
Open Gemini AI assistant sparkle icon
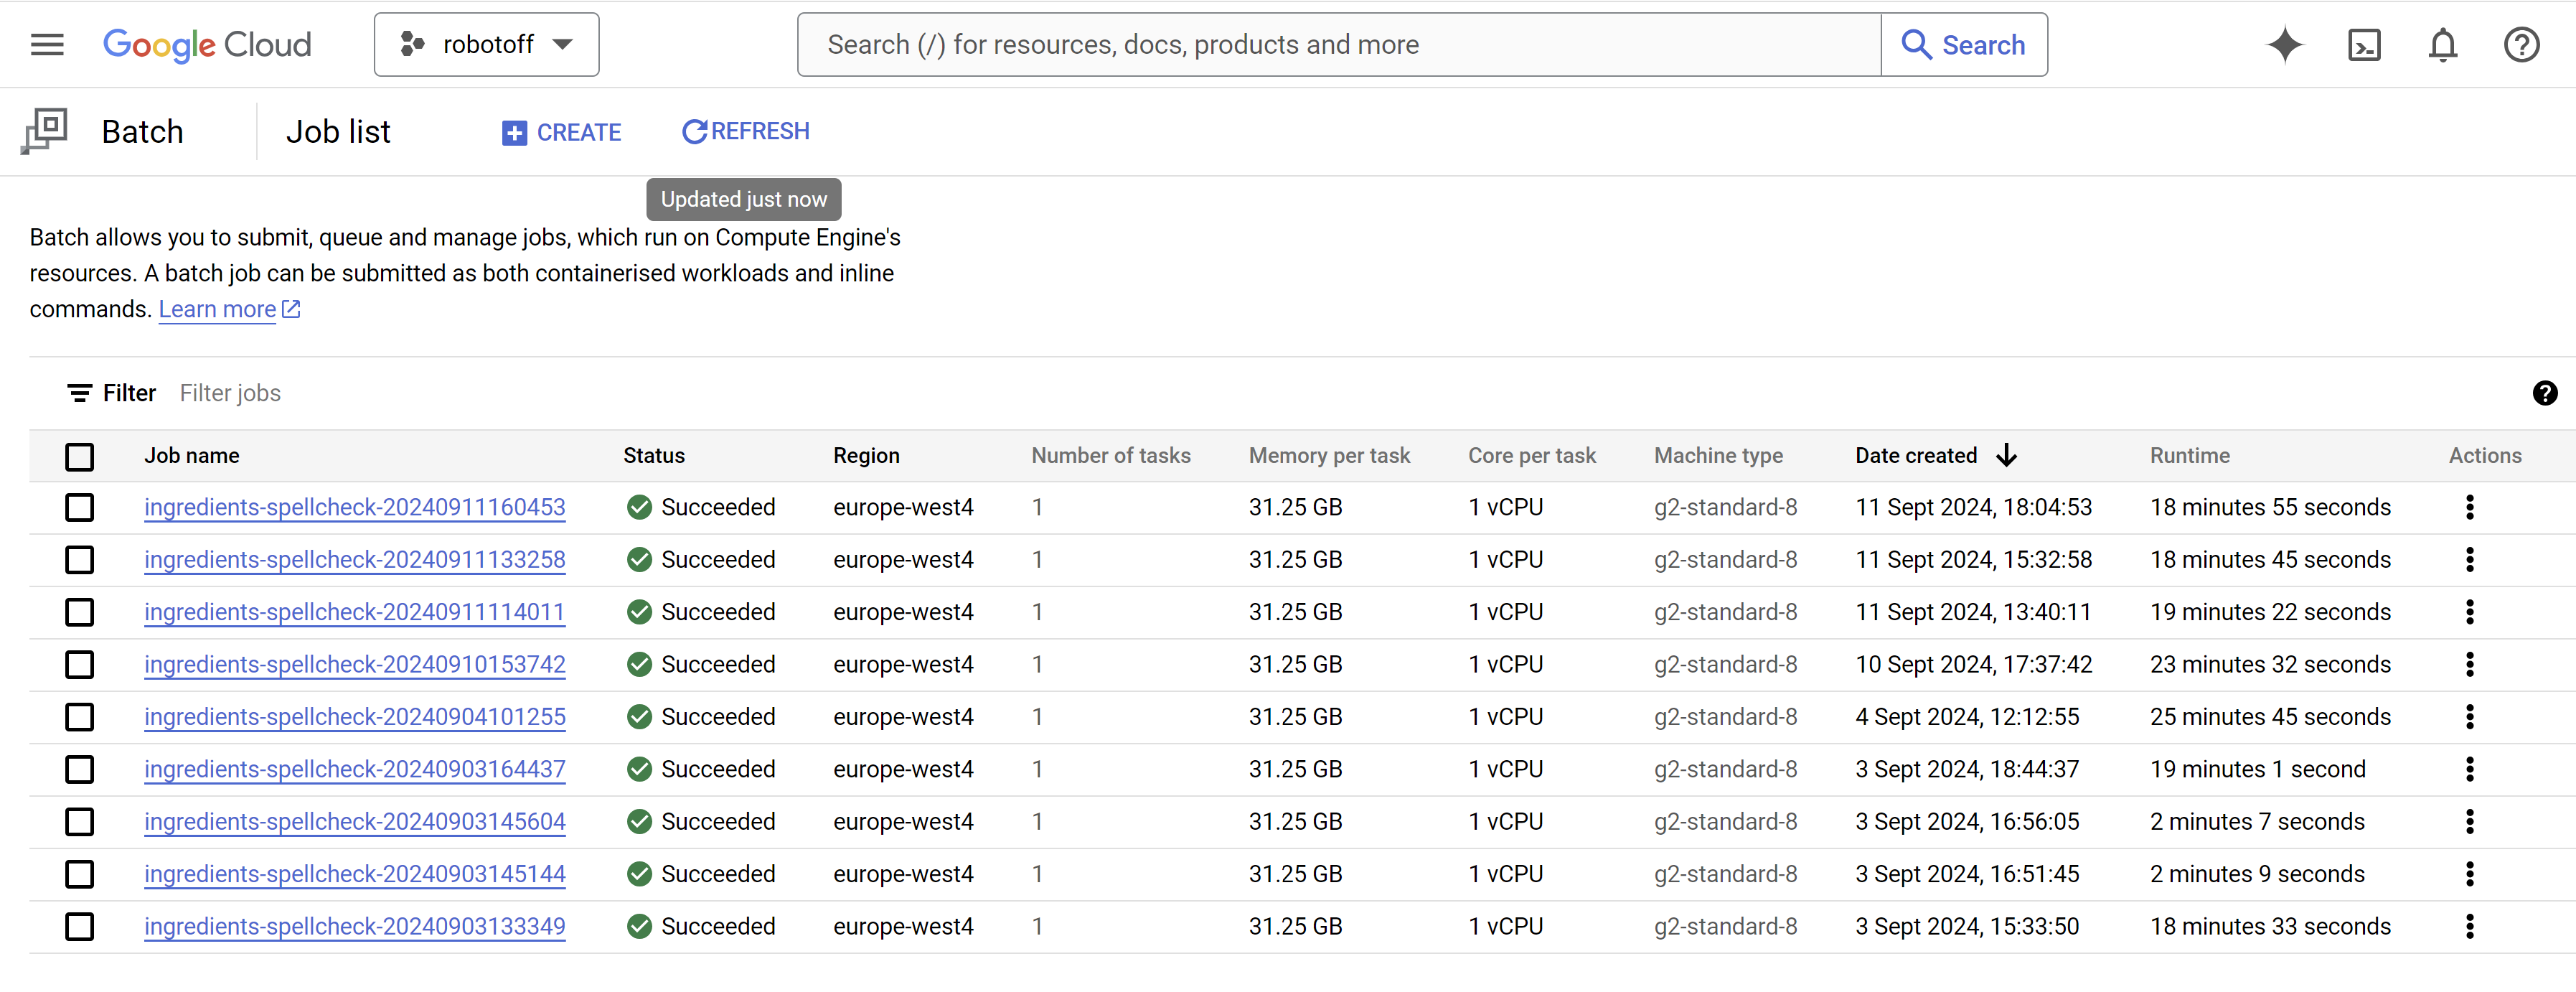tap(2284, 44)
